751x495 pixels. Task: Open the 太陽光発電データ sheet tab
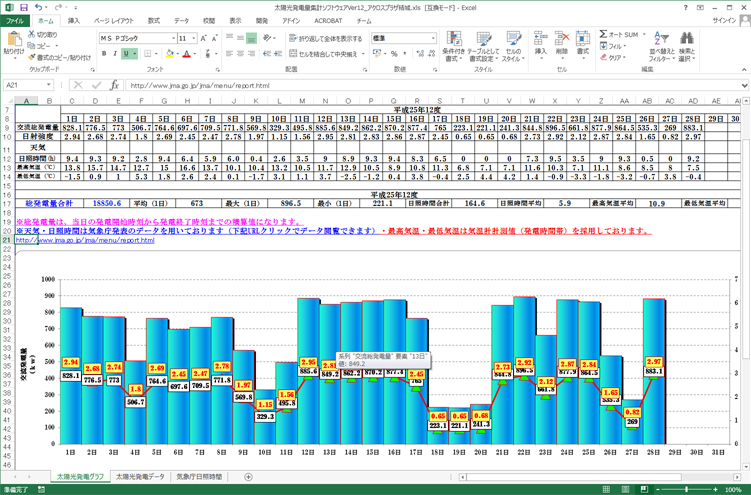click(140, 477)
